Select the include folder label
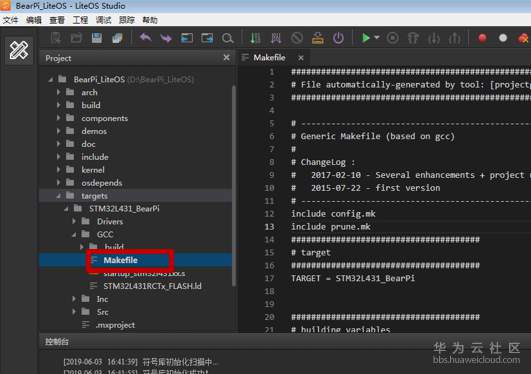Screen dimensions: 531x374 (x=95, y=157)
